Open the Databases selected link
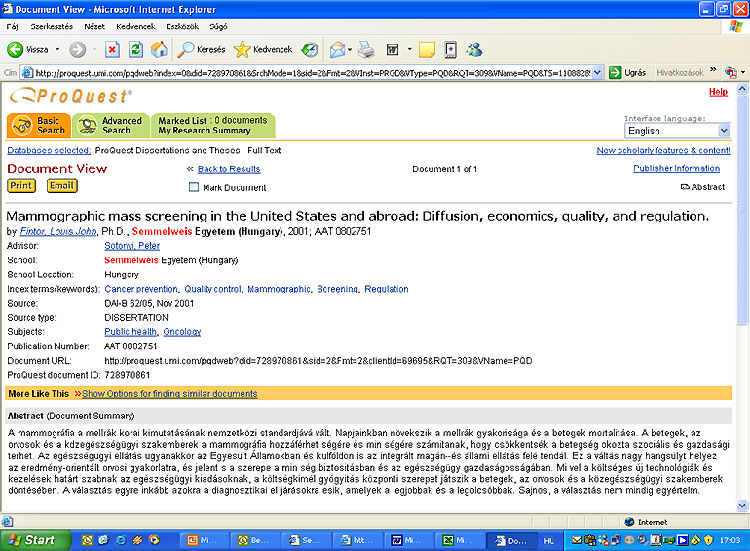The image size is (750, 551). (49, 150)
